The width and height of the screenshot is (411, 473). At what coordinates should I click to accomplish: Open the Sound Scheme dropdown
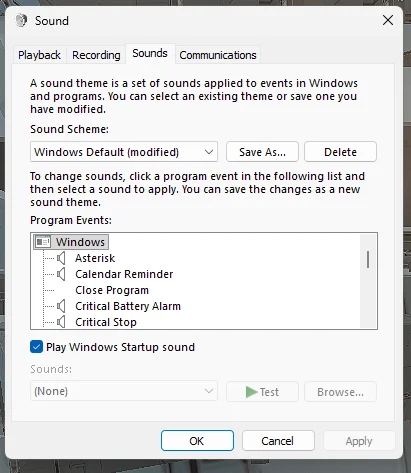[x=124, y=152]
